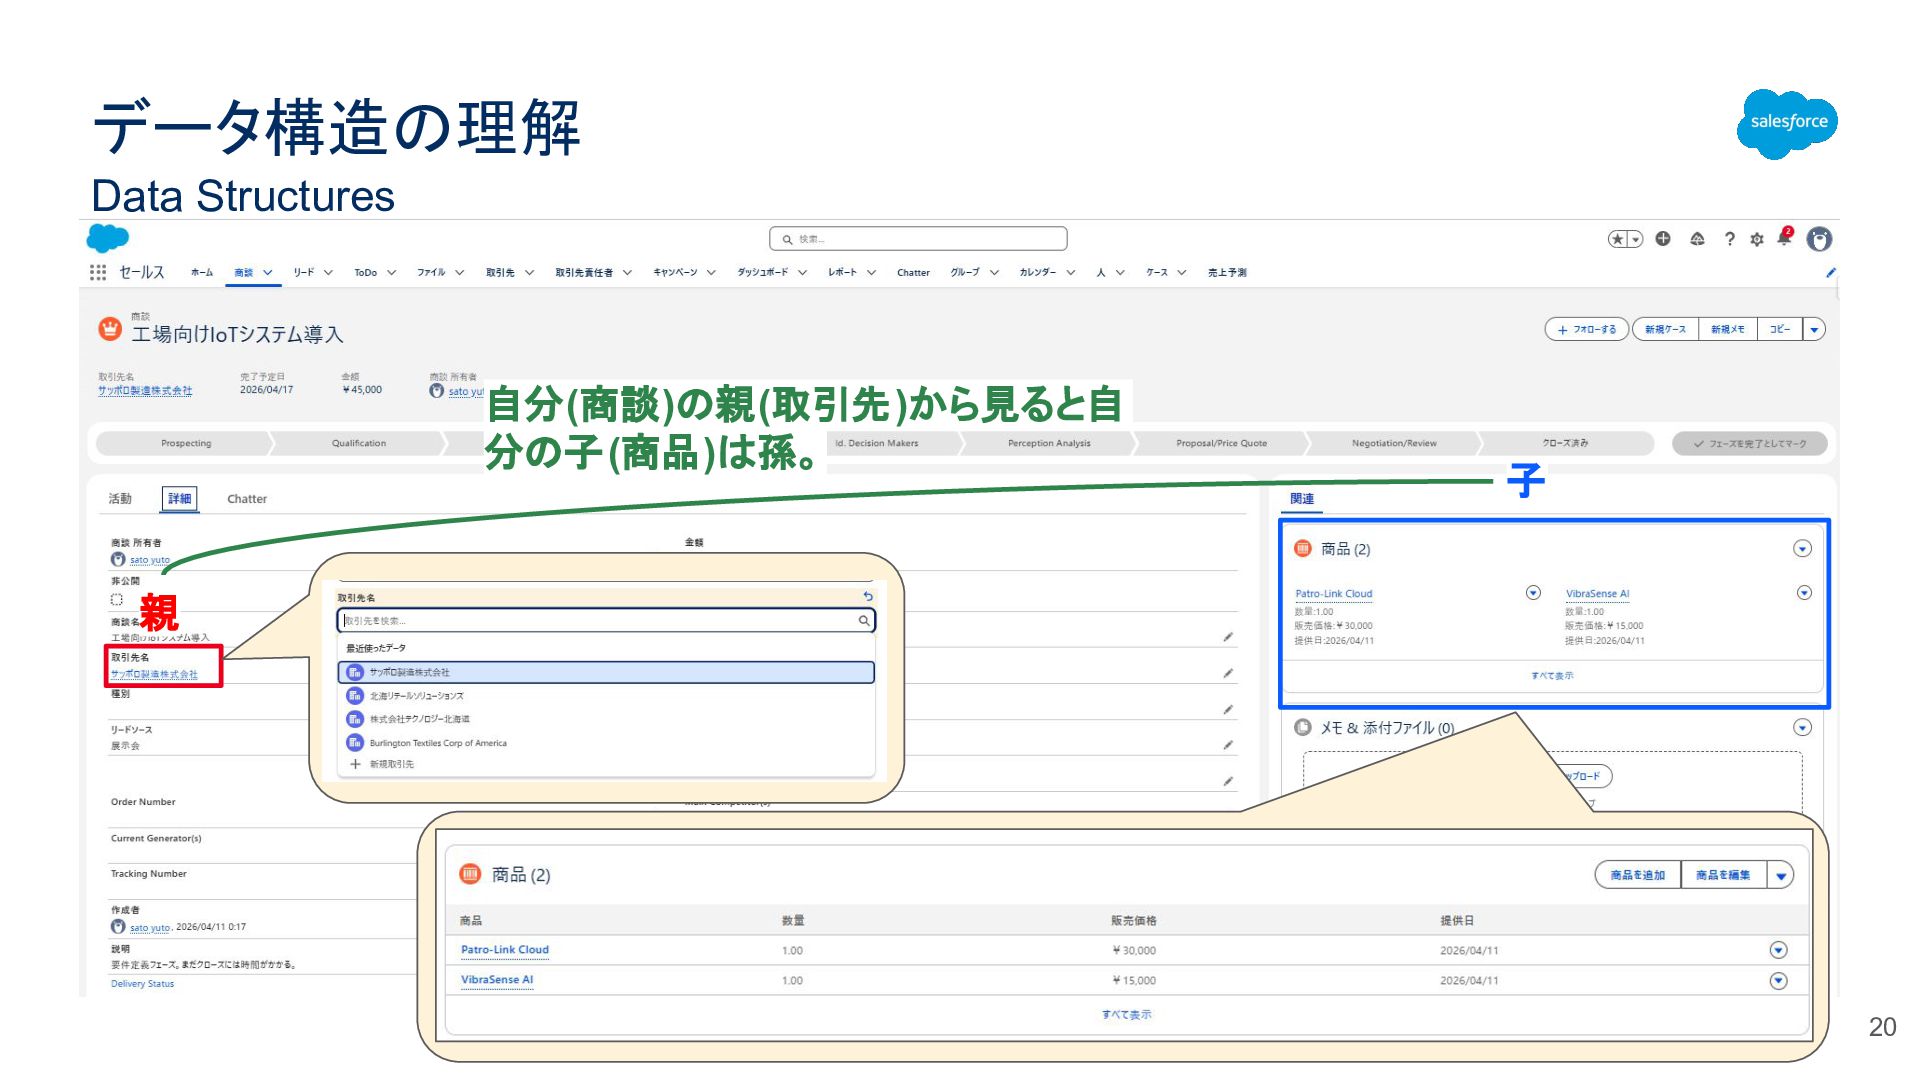
Task: Click フェーズを完了としてマーク button
Action: (1750, 443)
